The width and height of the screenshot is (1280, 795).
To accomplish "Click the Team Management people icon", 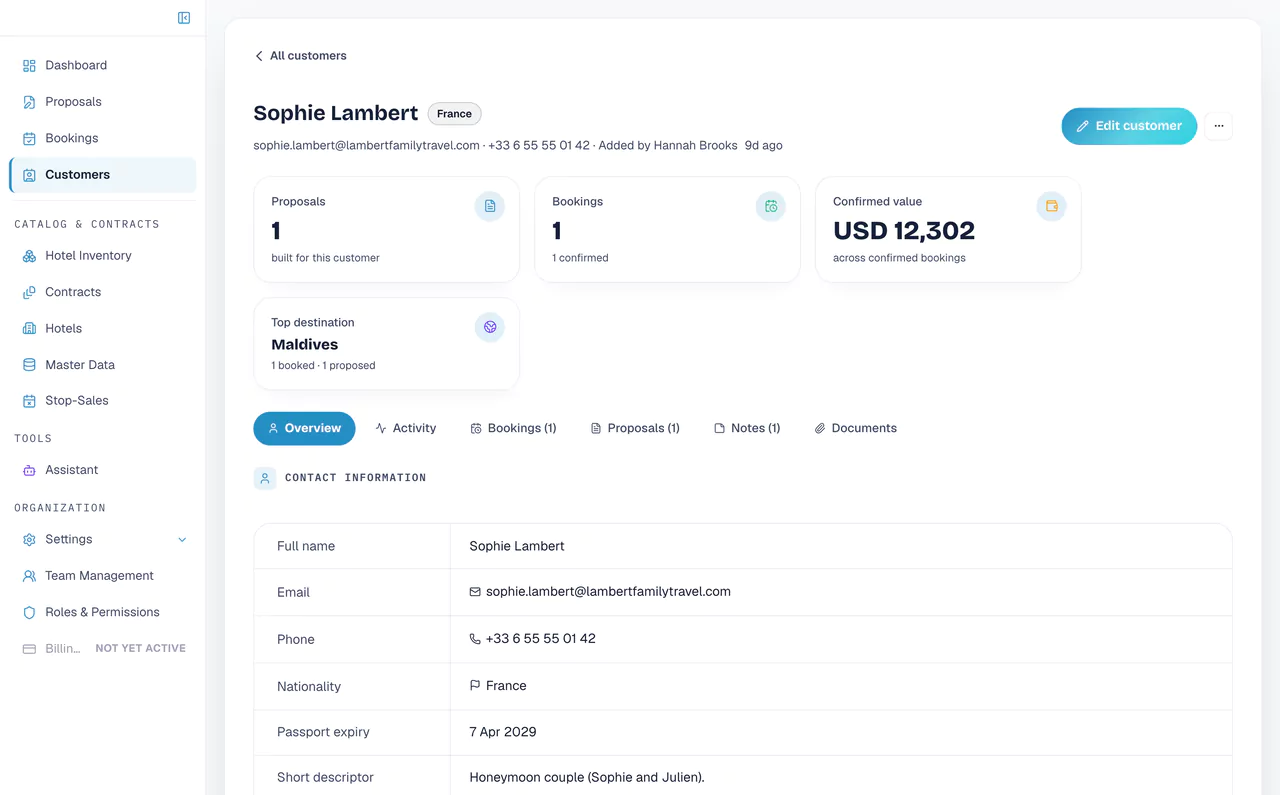I will click(x=29, y=576).
